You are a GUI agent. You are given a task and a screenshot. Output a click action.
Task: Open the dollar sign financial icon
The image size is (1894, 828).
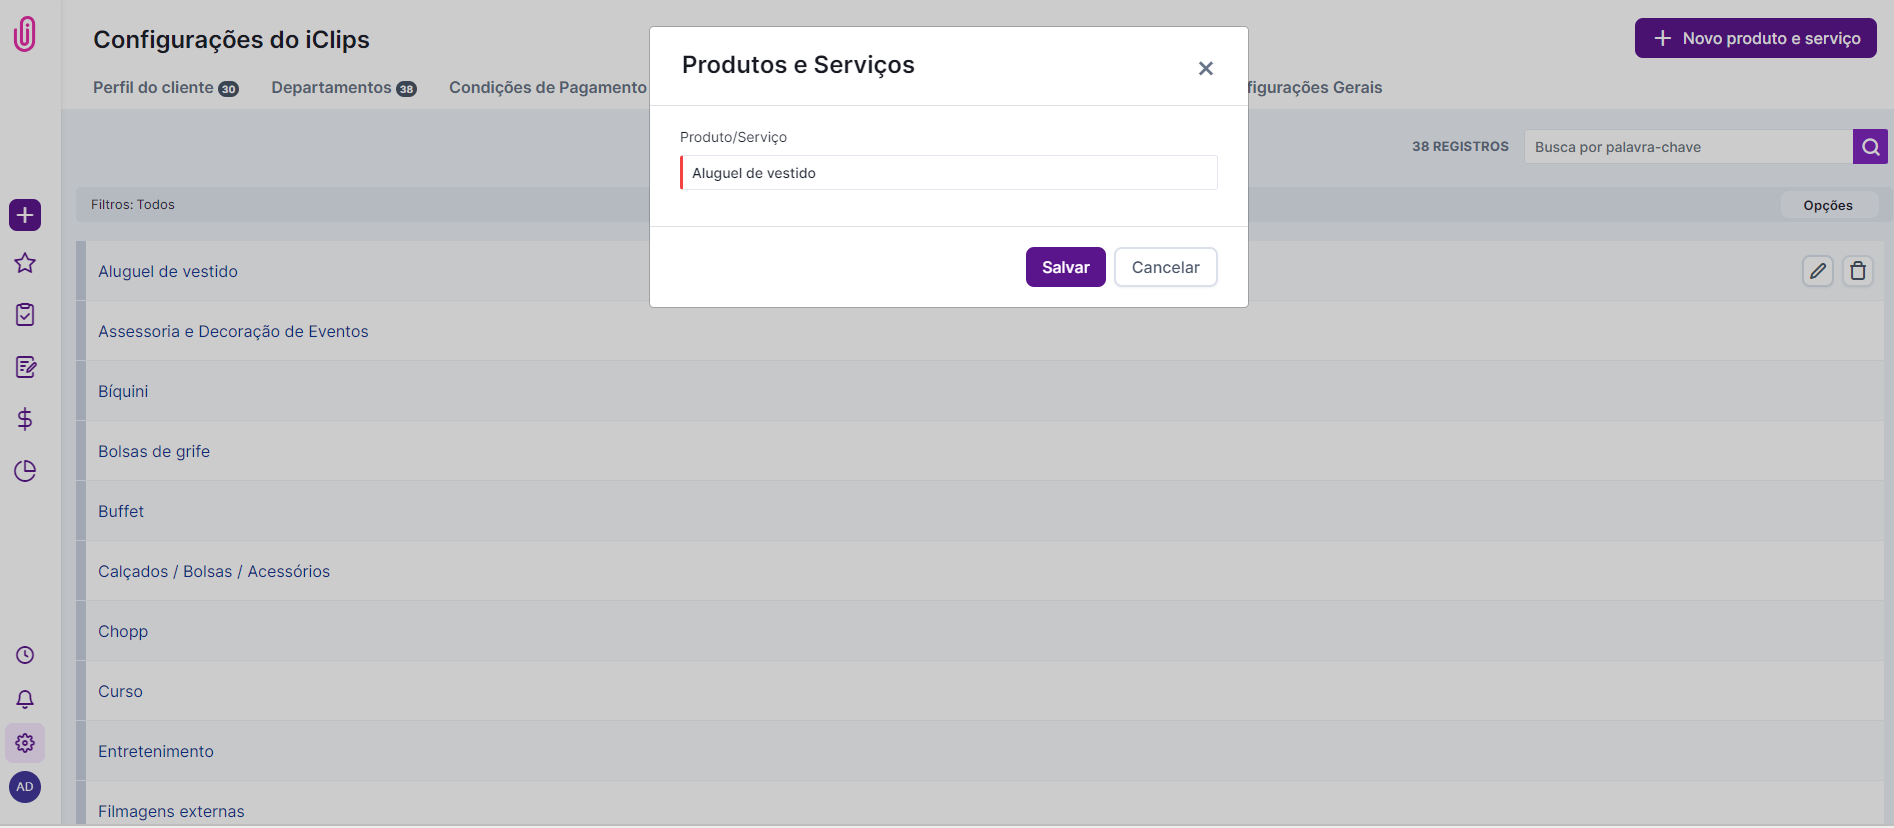(x=25, y=419)
